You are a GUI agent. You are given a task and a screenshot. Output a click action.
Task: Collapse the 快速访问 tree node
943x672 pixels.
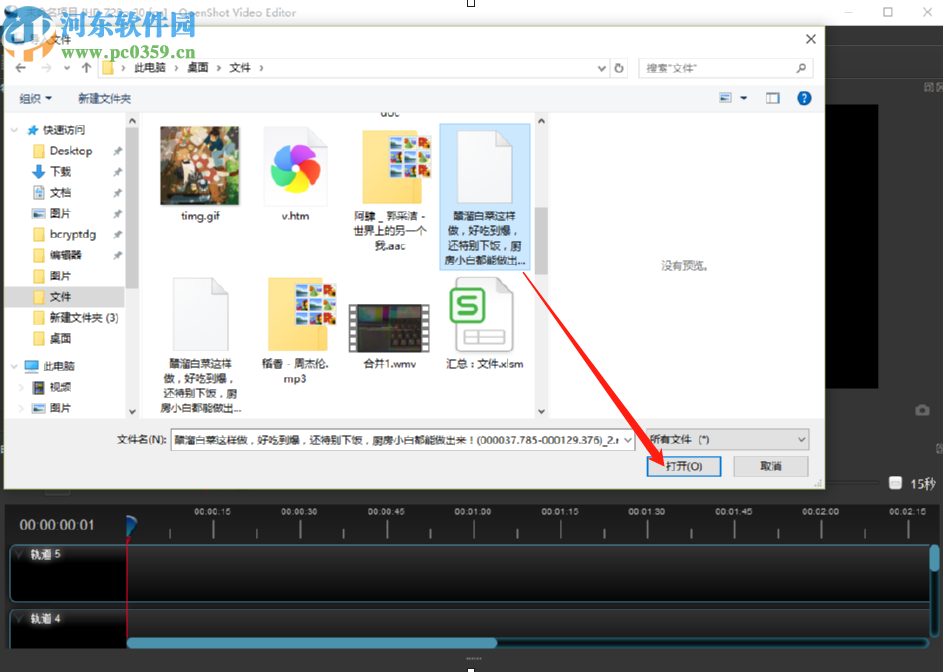tap(14, 130)
